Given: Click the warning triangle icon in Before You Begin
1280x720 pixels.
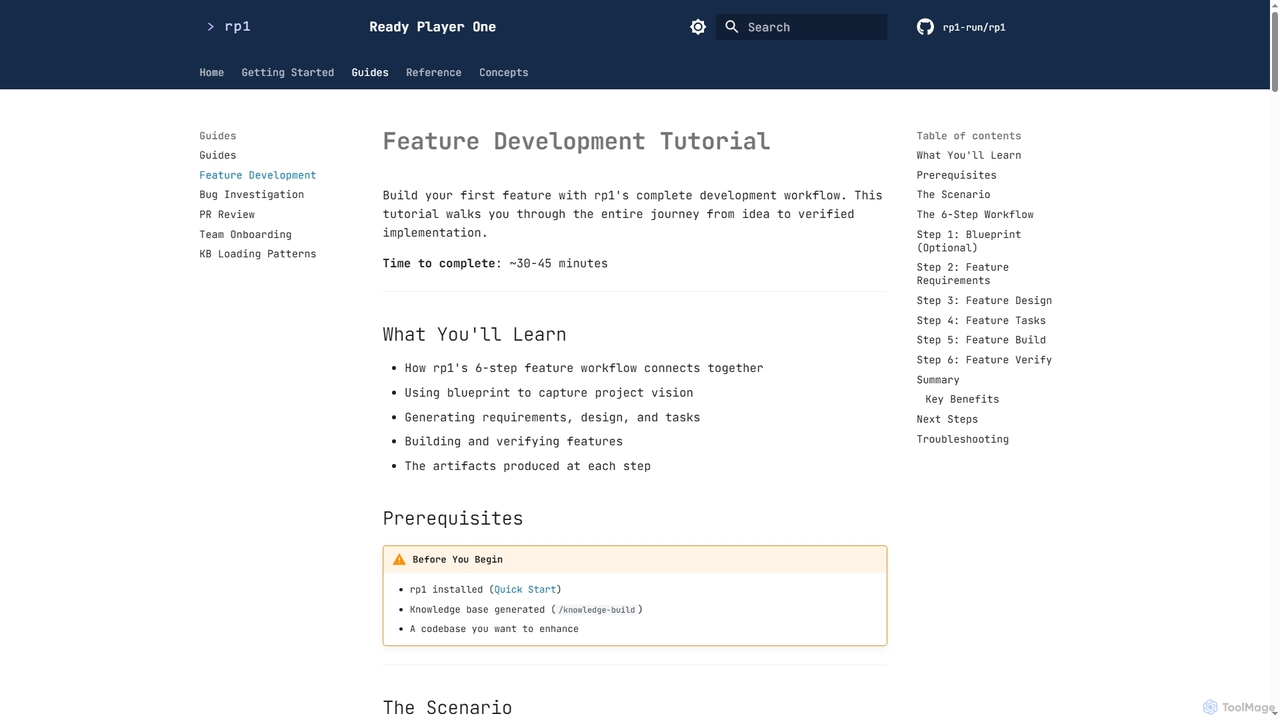Looking at the screenshot, I should pyautogui.click(x=399, y=560).
